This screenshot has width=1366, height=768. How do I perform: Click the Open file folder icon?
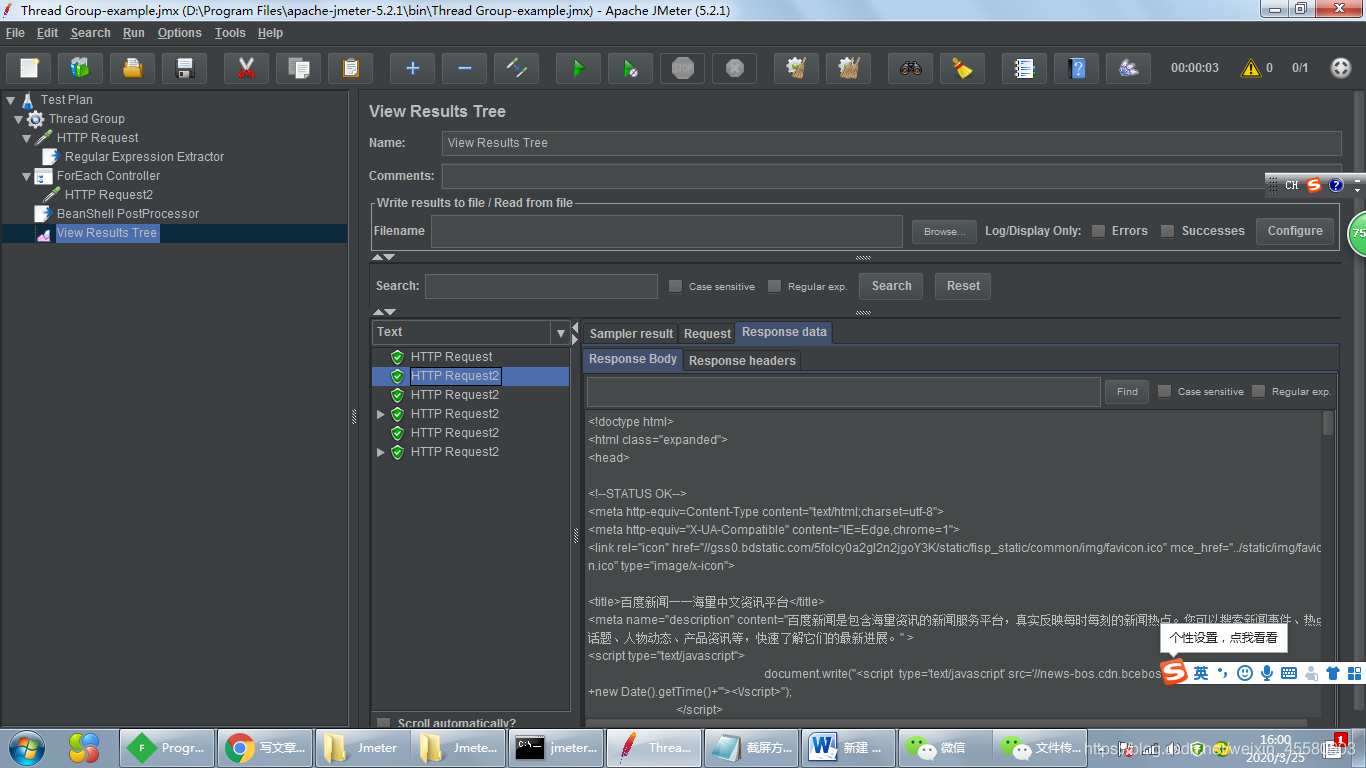coord(132,68)
